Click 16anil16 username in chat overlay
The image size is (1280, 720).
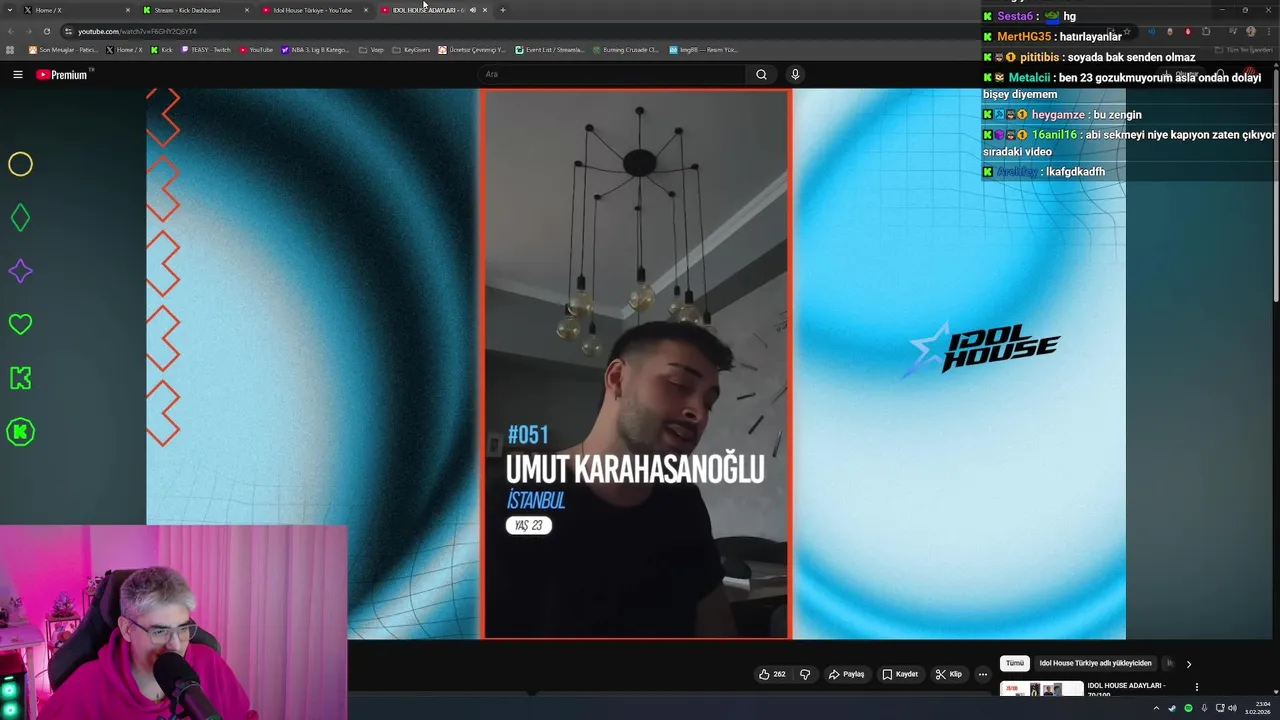tap(1054, 135)
